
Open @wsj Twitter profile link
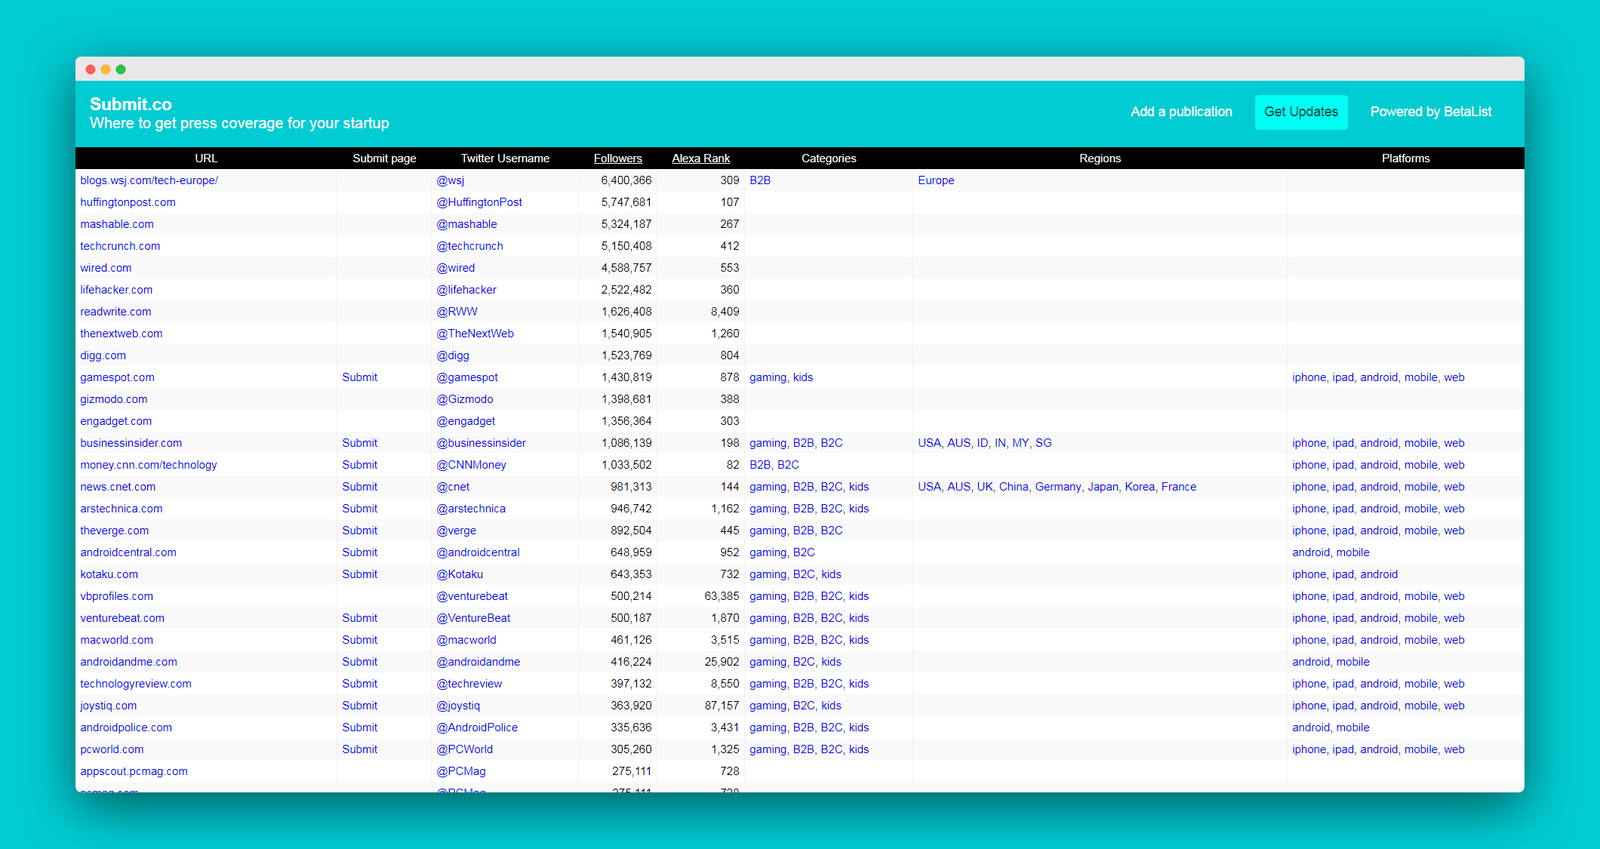[x=450, y=181]
